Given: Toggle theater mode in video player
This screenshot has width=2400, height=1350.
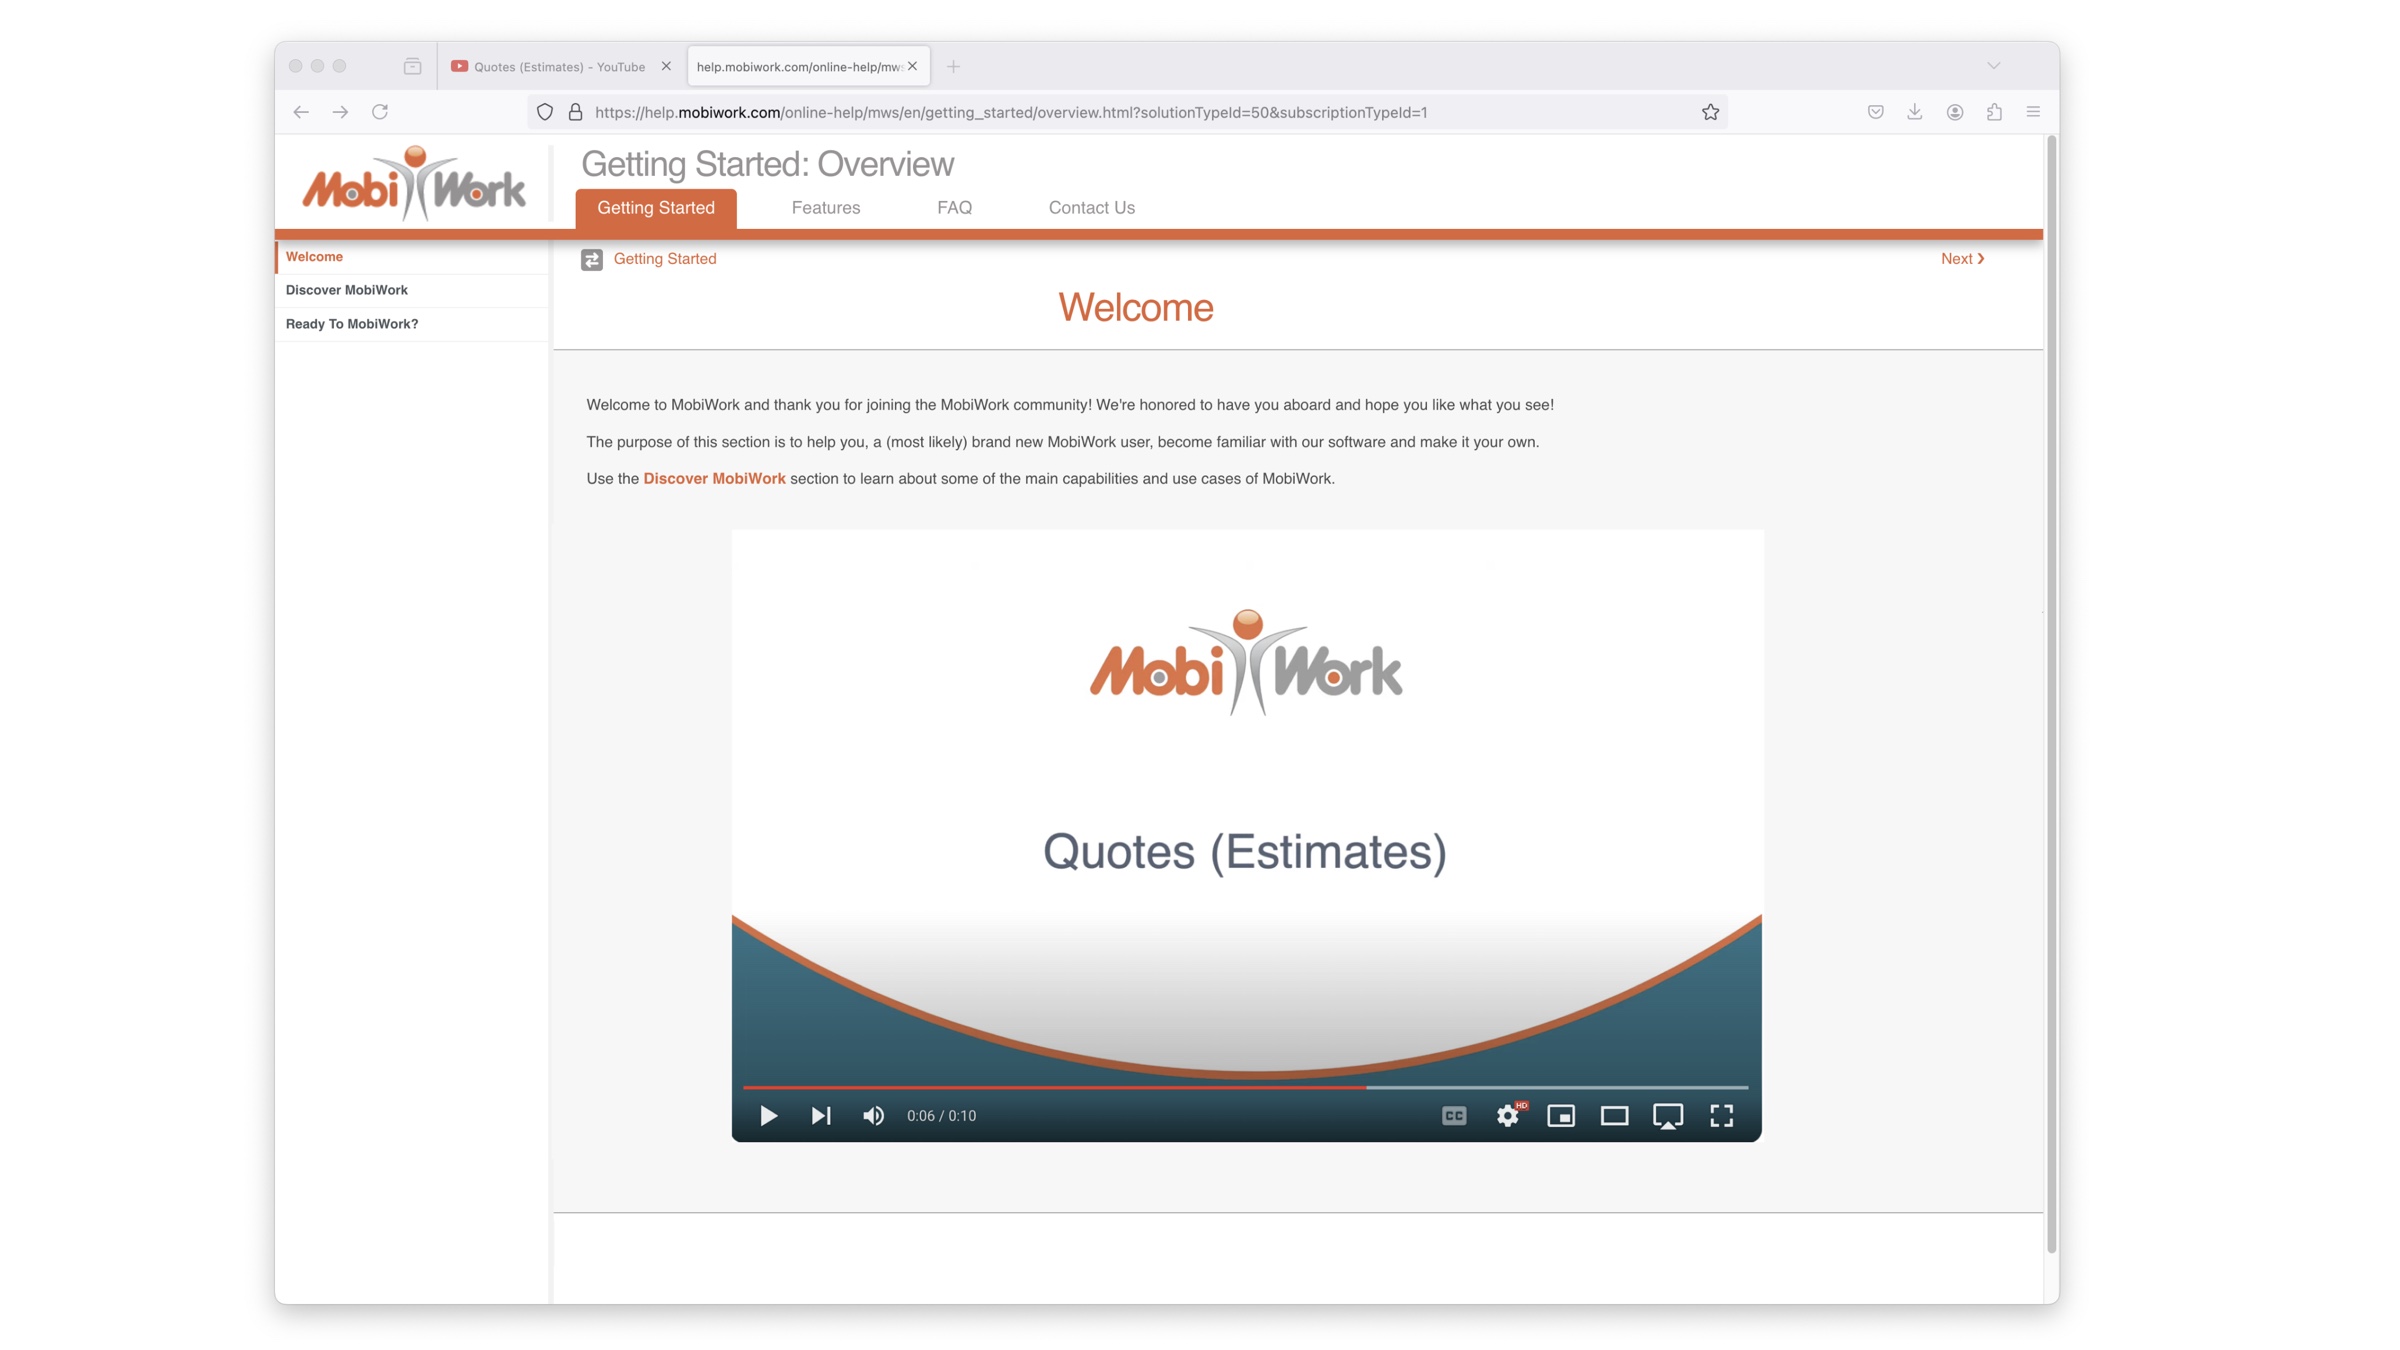Looking at the screenshot, I should pos(1615,1116).
